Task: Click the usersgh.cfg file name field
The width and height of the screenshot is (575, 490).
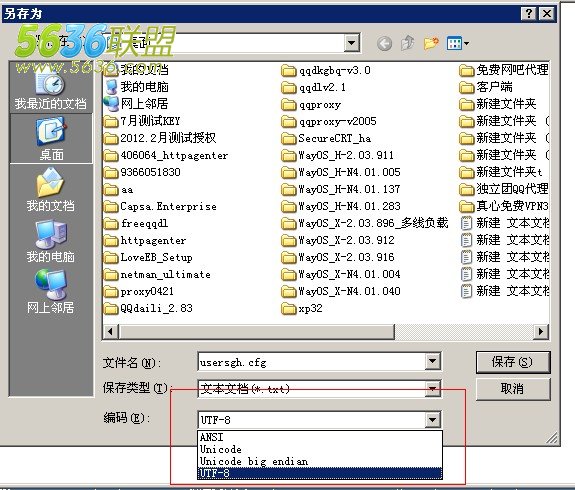Action: (311, 362)
